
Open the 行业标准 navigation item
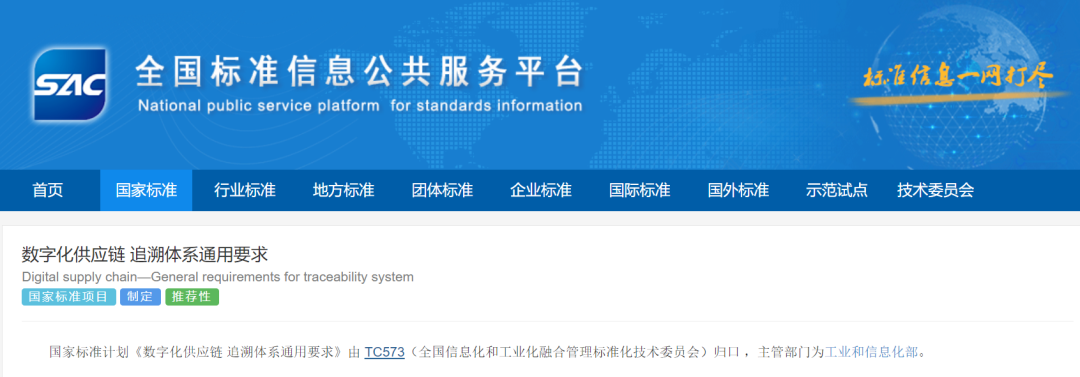click(x=245, y=191)
